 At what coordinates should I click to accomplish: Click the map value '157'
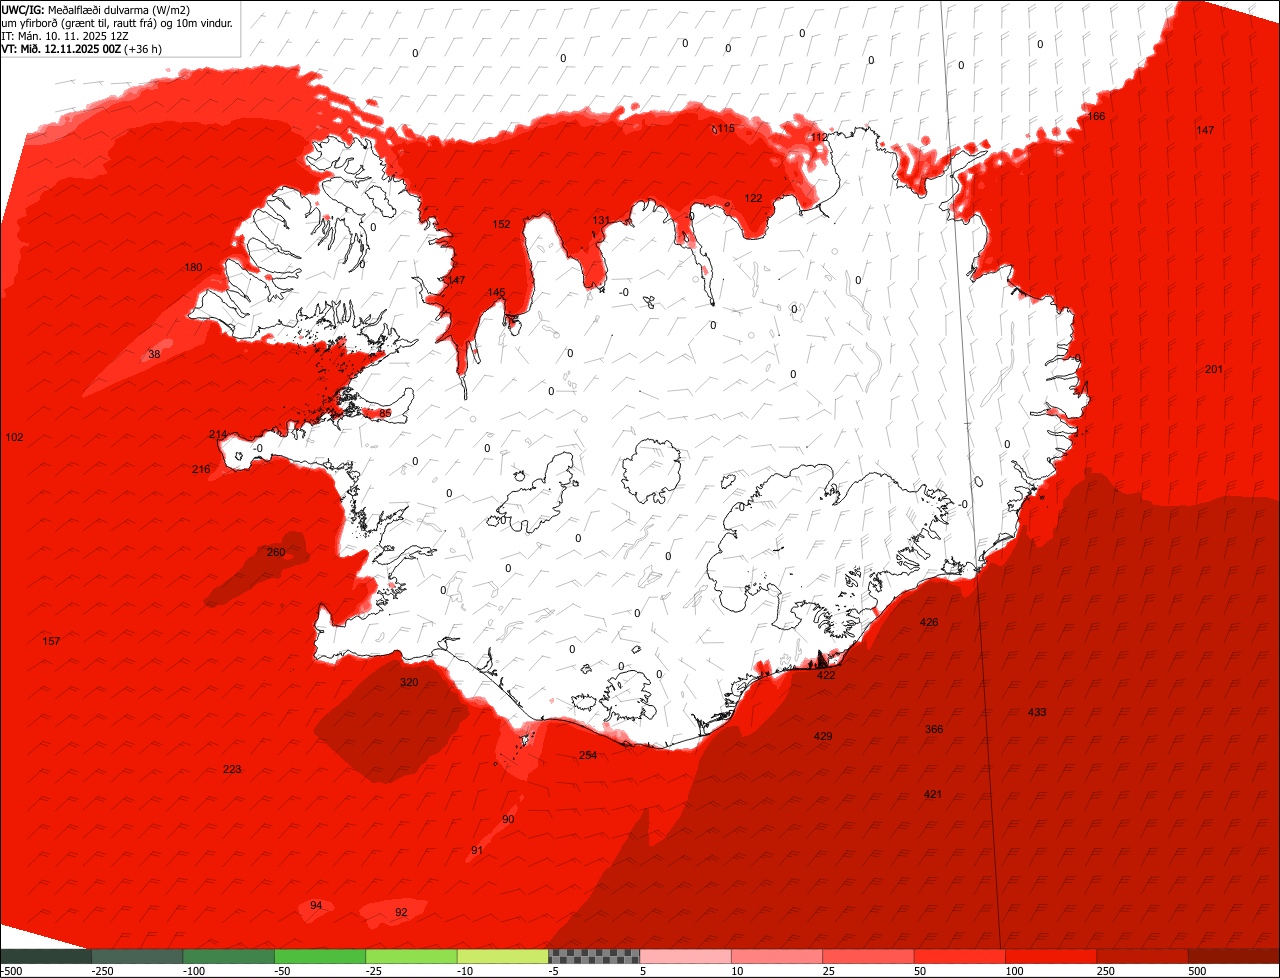click(51, 641)
